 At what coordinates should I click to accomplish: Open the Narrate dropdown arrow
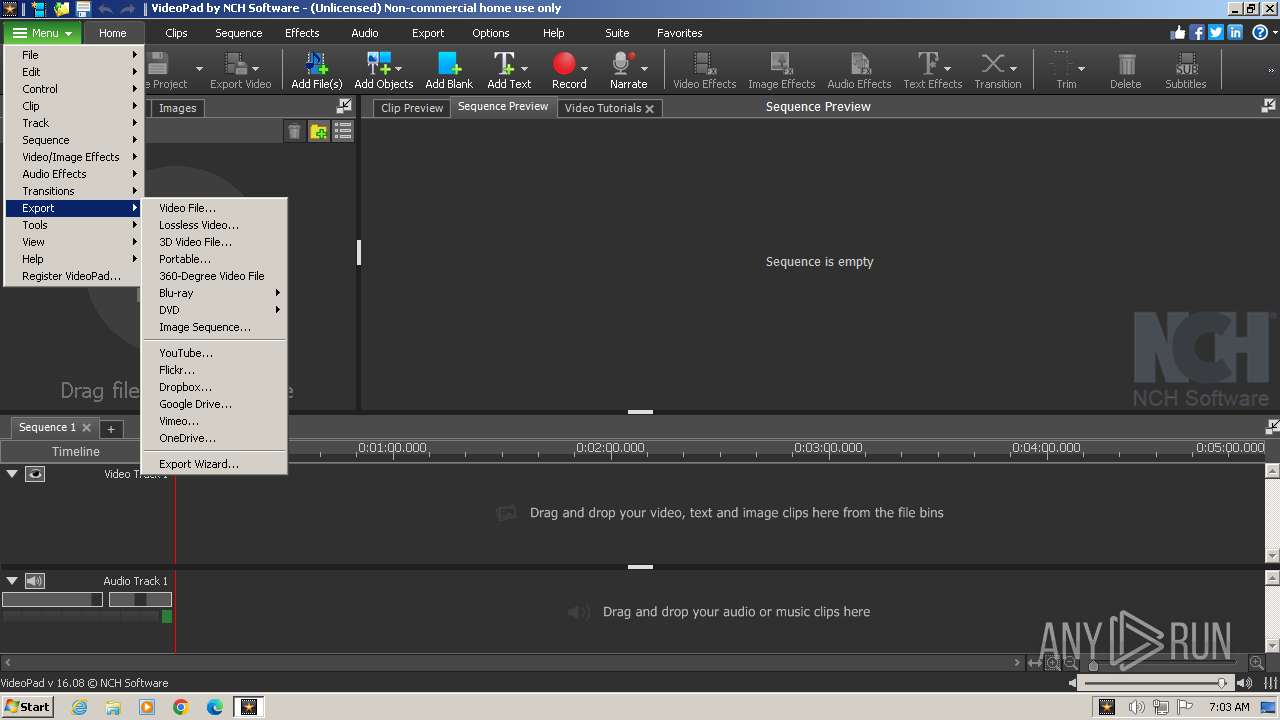(644, 69)
